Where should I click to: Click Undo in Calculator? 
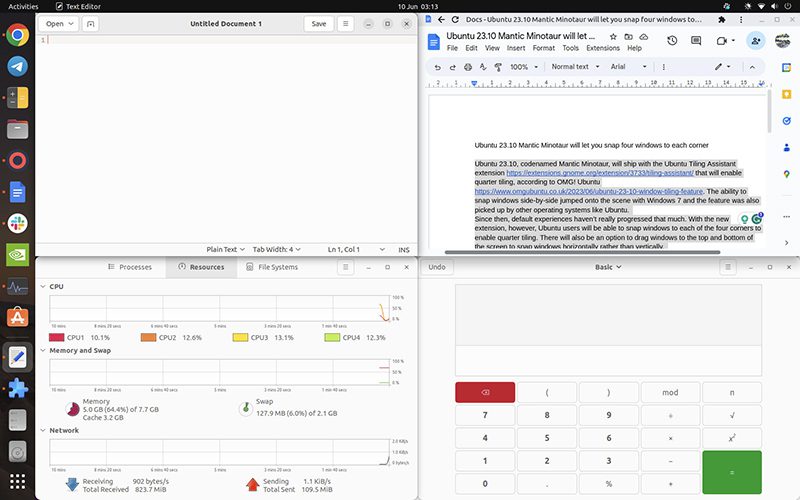pyautogui.click(x=437, y=267)
